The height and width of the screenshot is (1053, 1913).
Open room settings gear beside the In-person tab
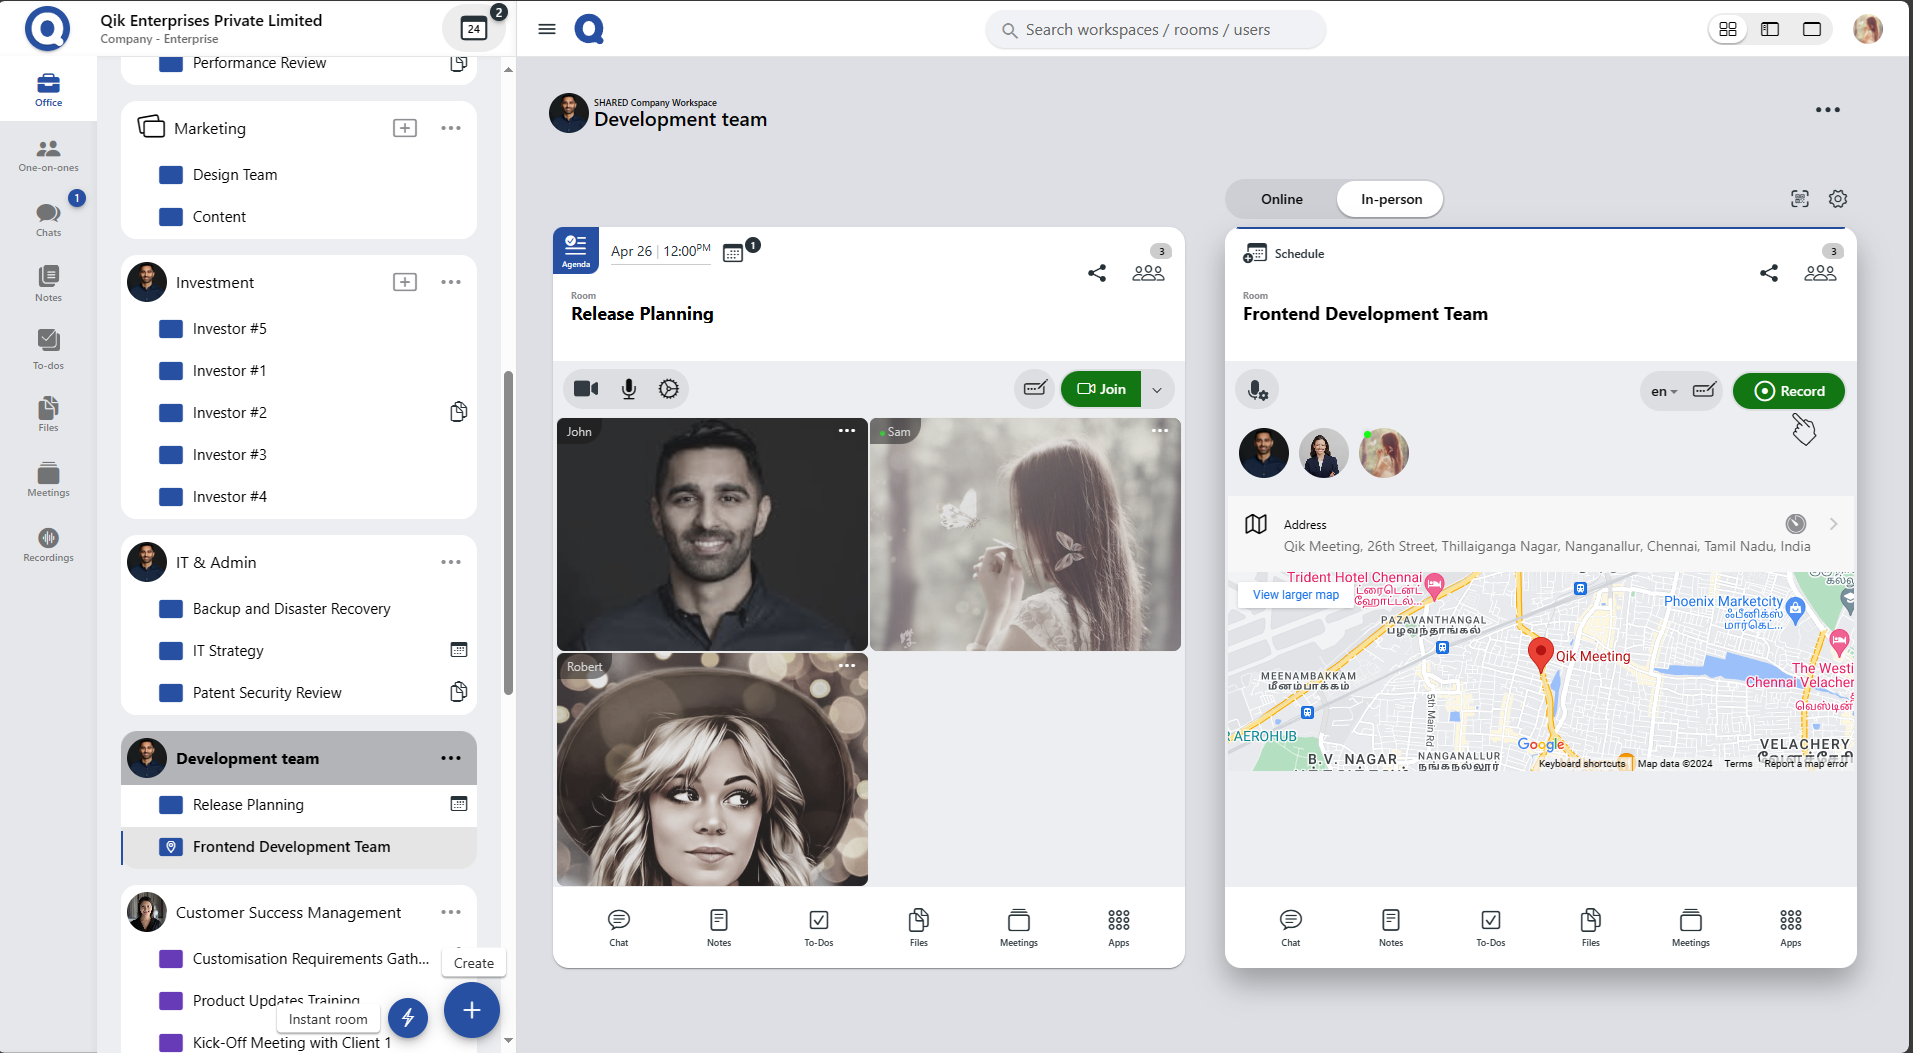click(x=1837, y=199)
